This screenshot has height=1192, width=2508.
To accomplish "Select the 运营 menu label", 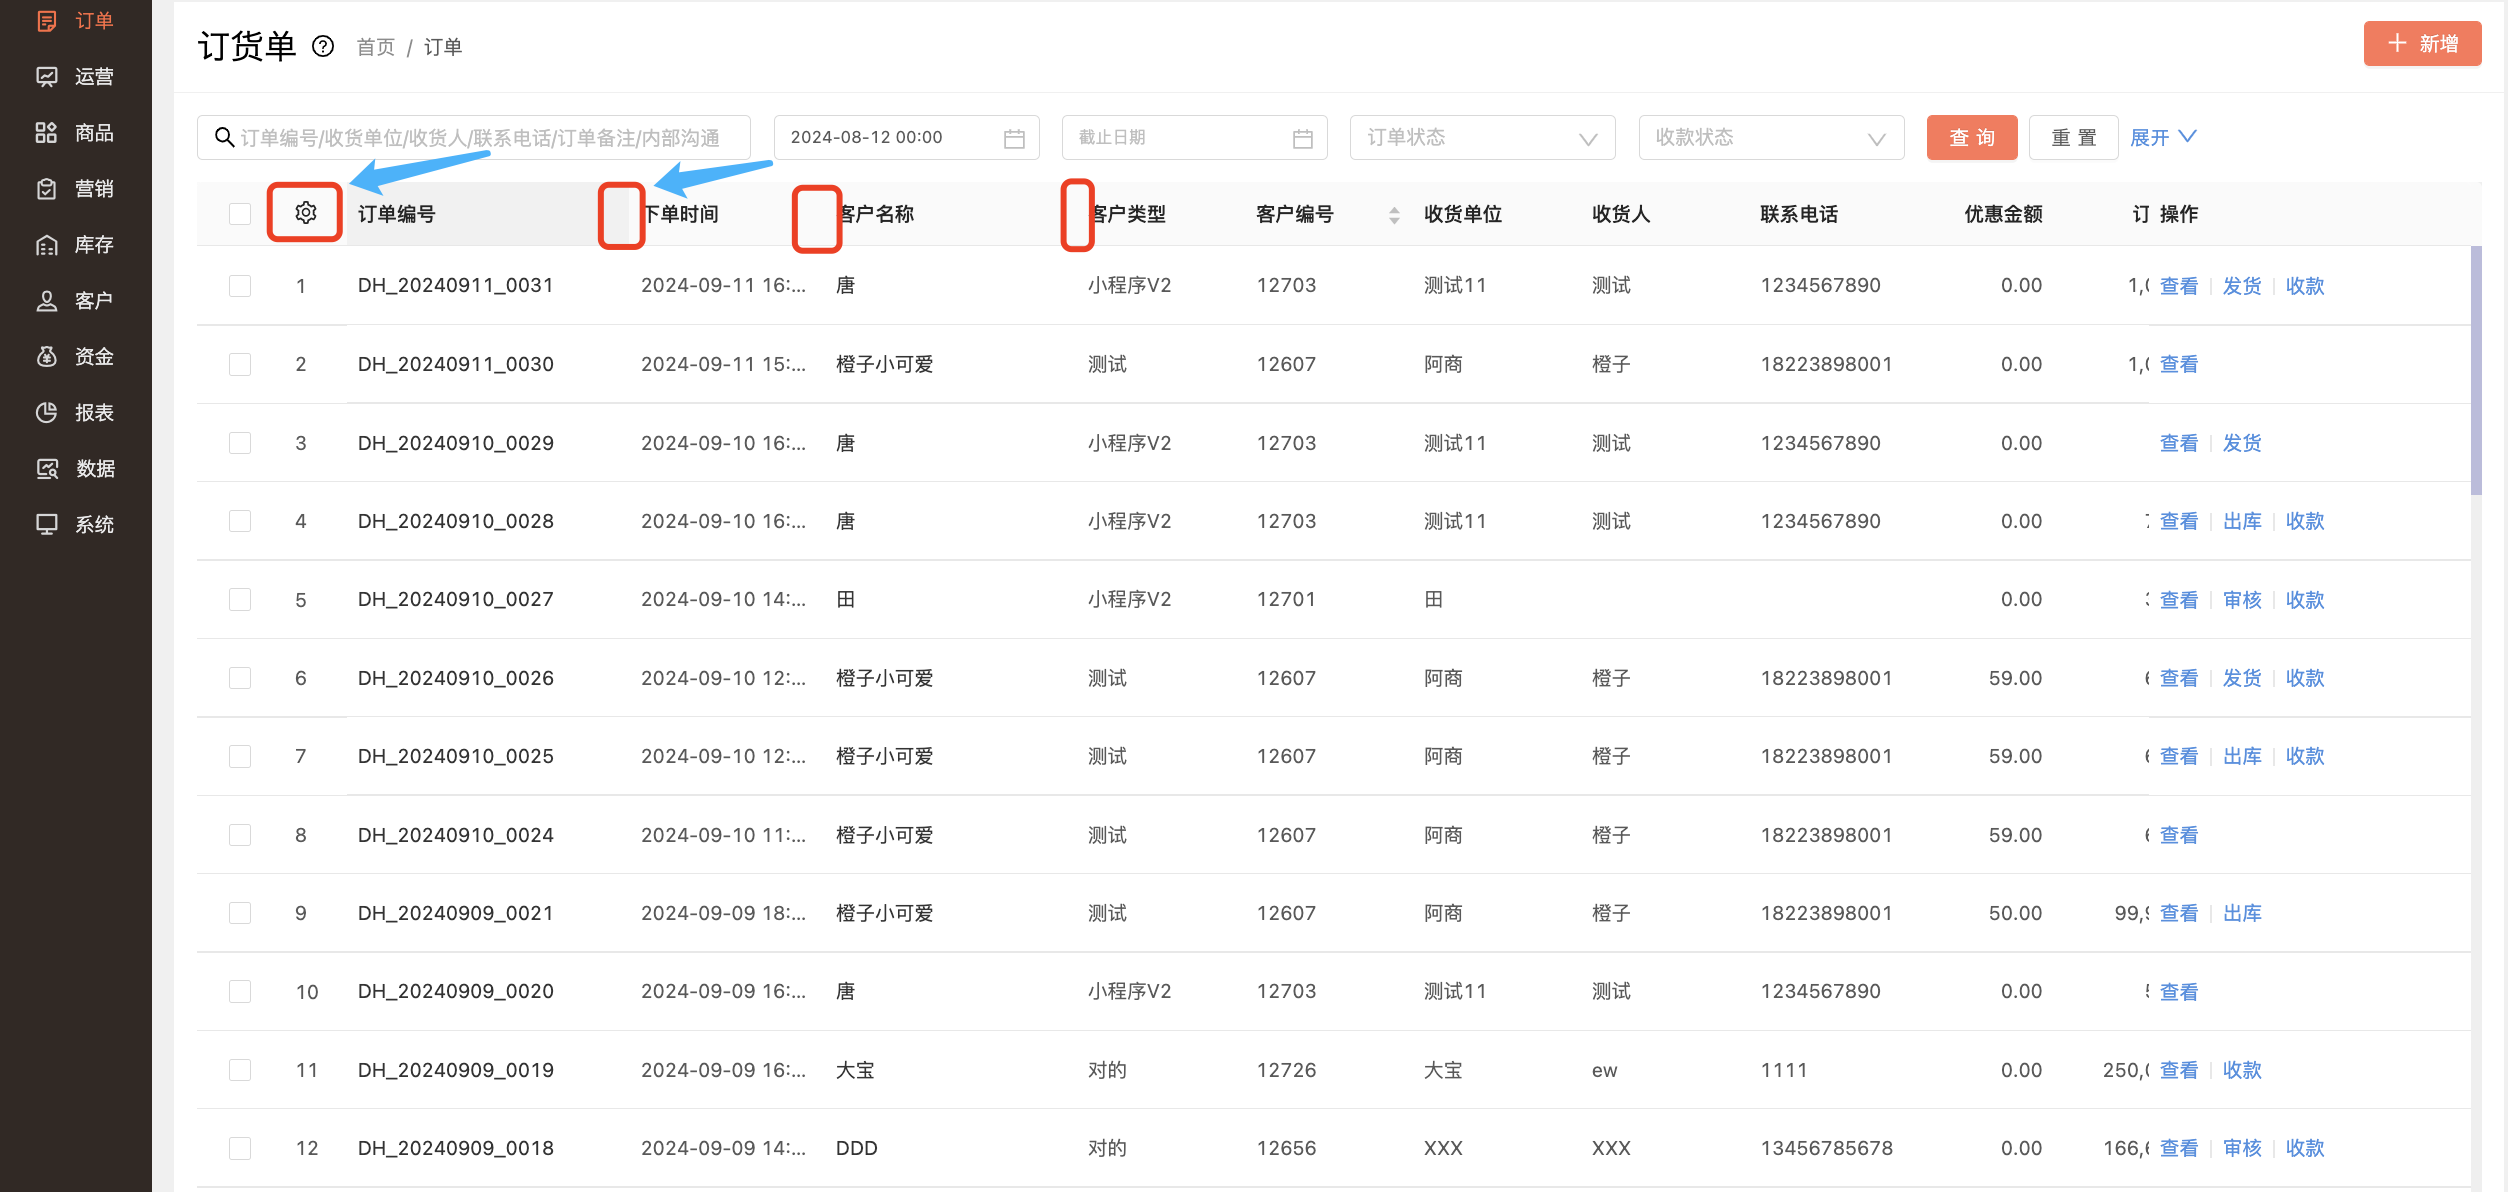I will (x=94, y=77).
